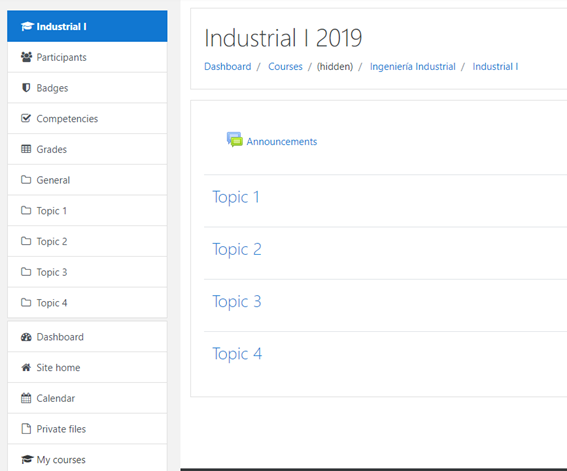This screenshot has width=567, height=471.
Task: Open the Courses breadcrumb link
Action: 285,67
